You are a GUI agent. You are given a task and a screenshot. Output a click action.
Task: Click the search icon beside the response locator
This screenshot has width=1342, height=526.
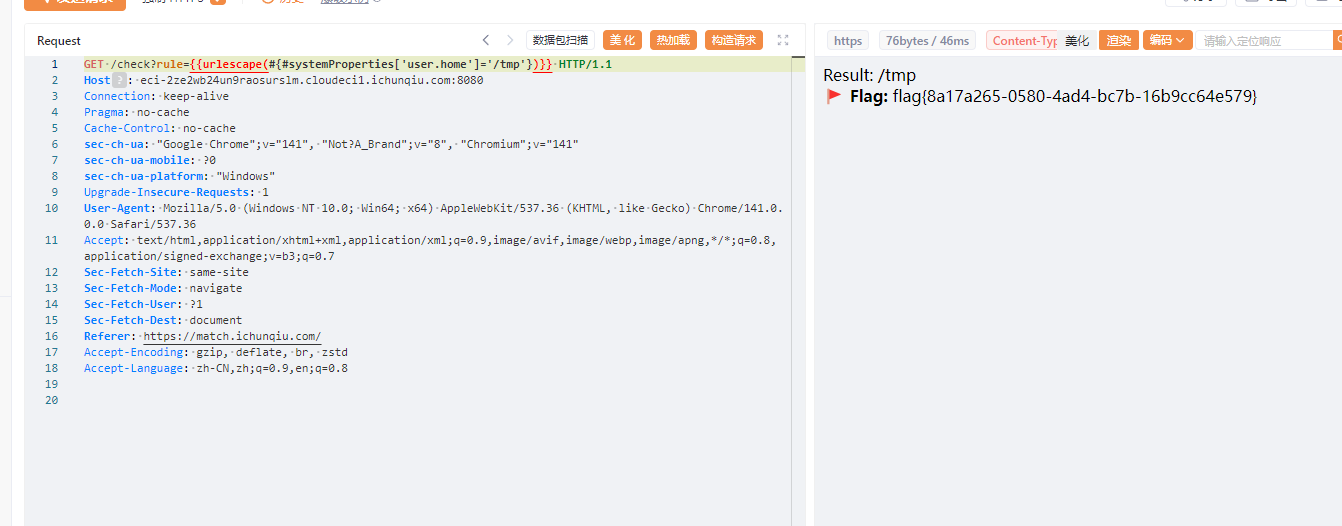[1337, 40]
